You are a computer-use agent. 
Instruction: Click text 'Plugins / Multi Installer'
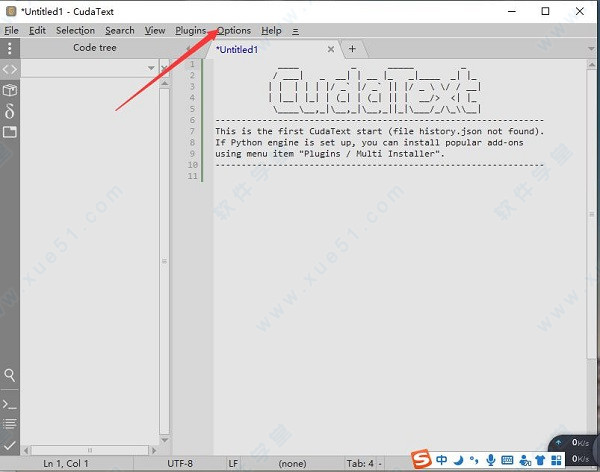point(370,154)
